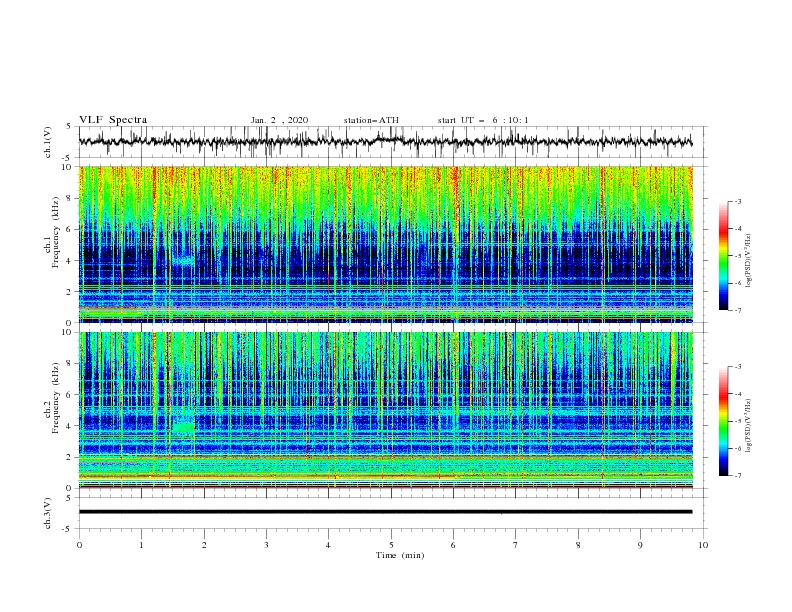Click the "VLF Spectra" plot title

(113, 120)
